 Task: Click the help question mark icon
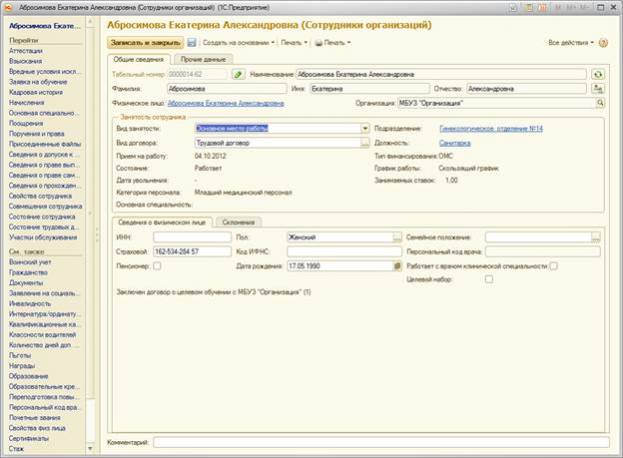[606, 43]
